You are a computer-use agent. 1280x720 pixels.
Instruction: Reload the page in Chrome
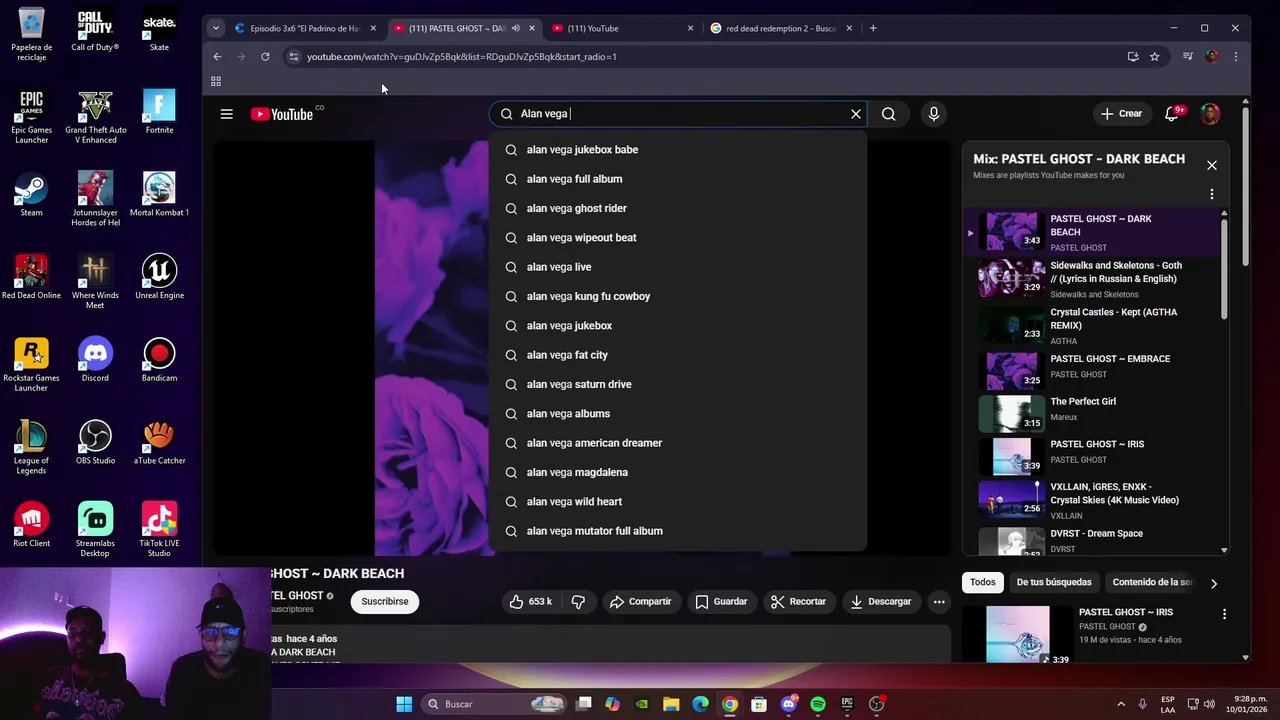pyautogui.click(x=265, y=57)
